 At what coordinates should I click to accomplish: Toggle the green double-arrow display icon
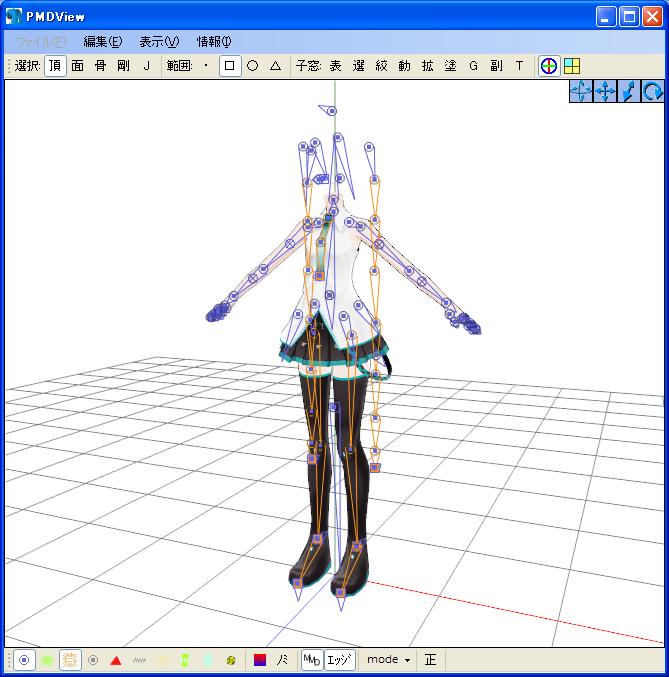(x=185, y=660)
